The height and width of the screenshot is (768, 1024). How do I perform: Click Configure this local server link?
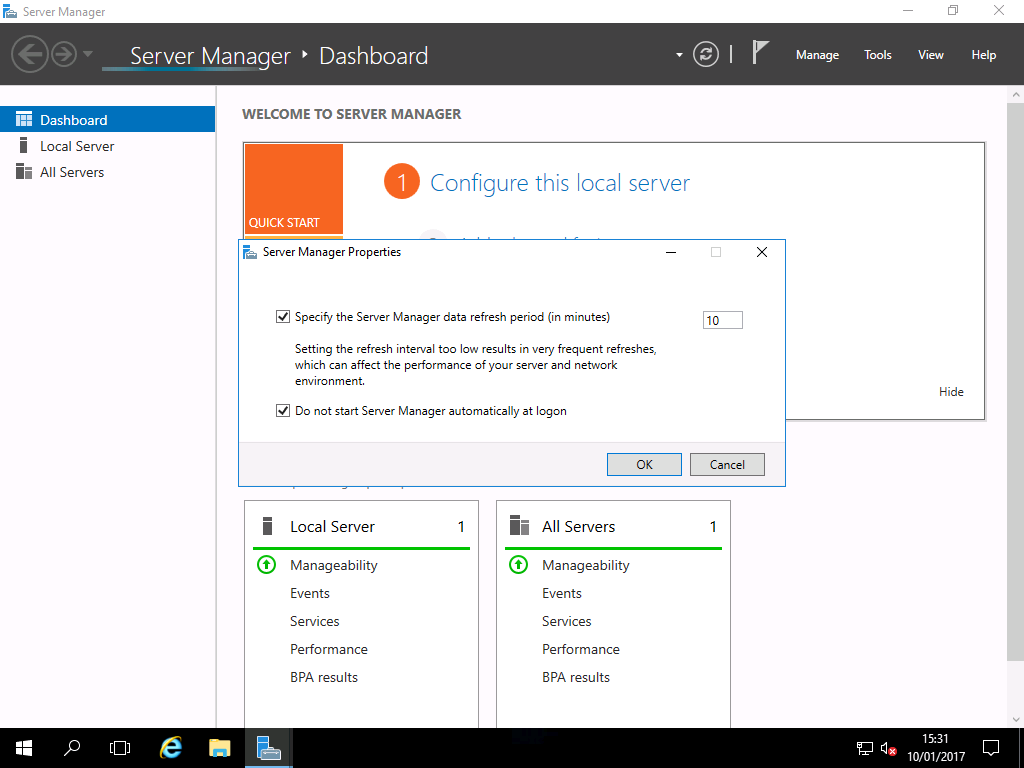560,183
